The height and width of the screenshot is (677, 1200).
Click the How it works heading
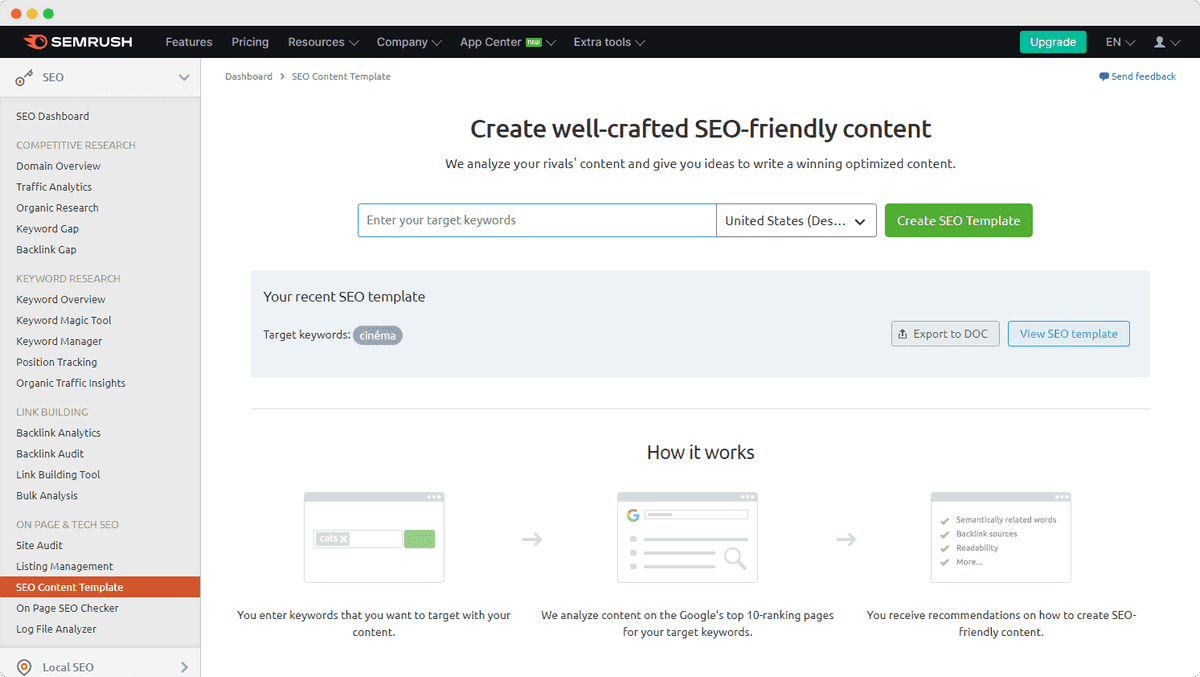pos(700,452)
